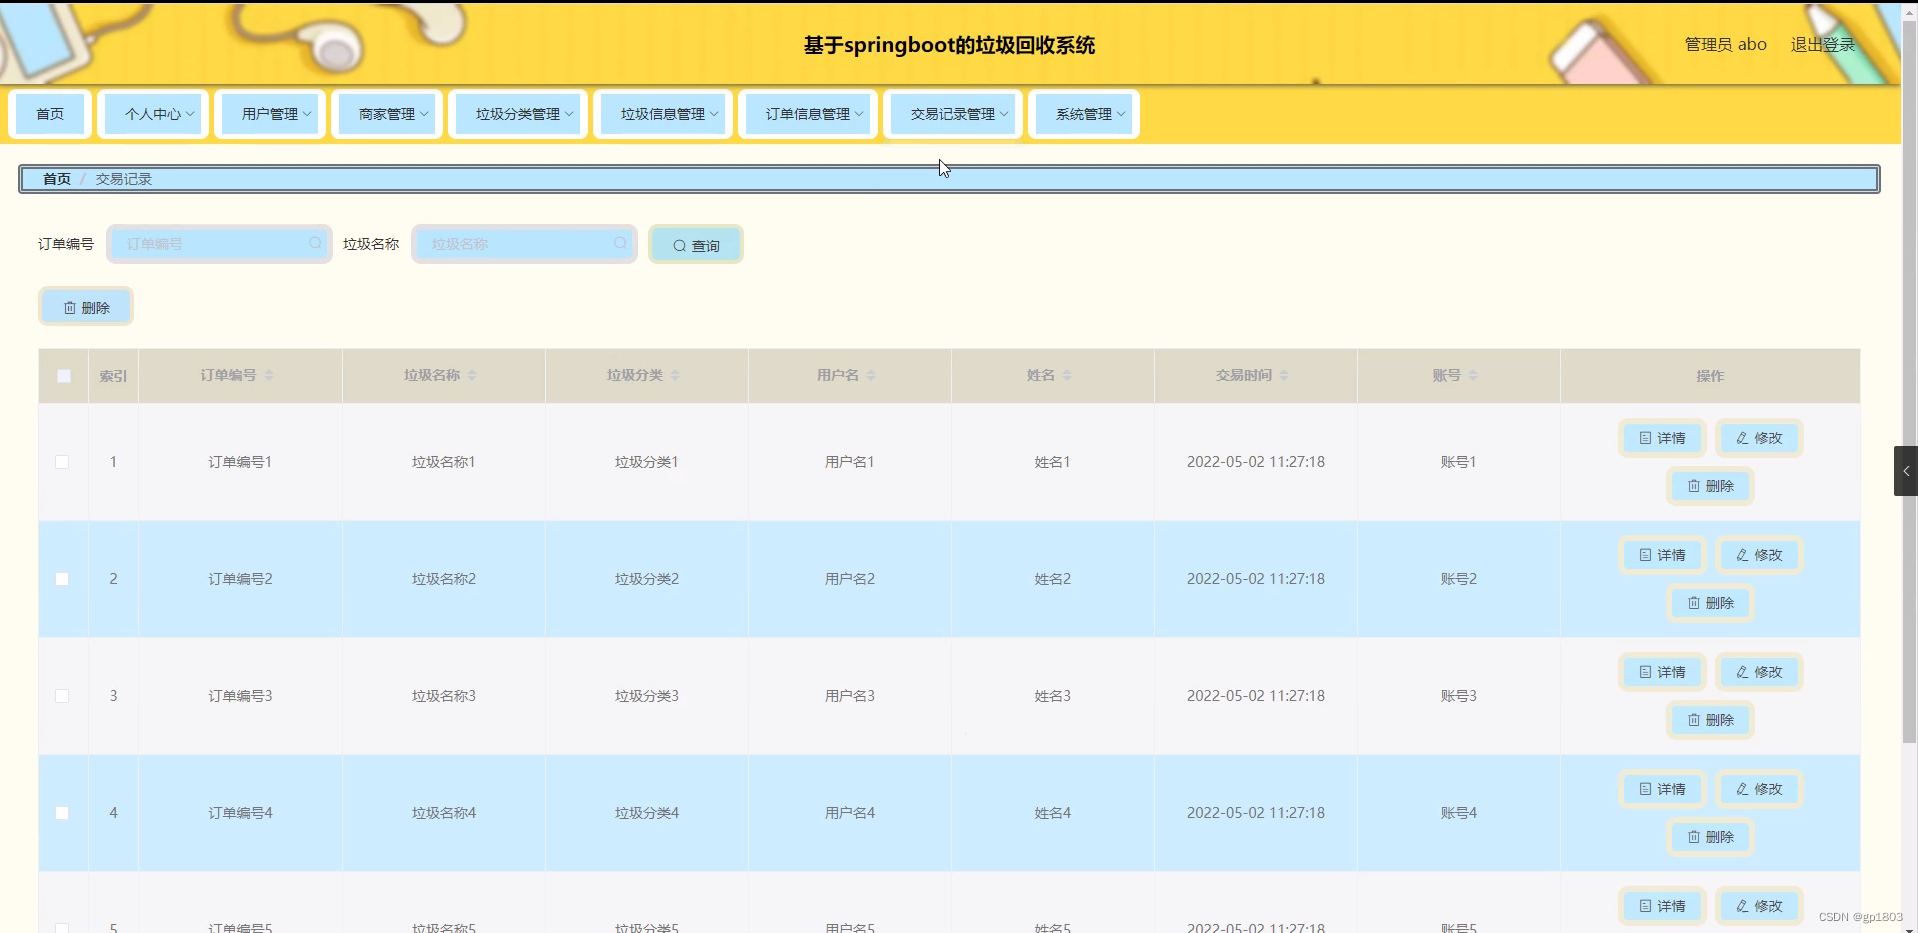
Task: Click the trash icon on the 删除 bulk button
Action: 69,306
